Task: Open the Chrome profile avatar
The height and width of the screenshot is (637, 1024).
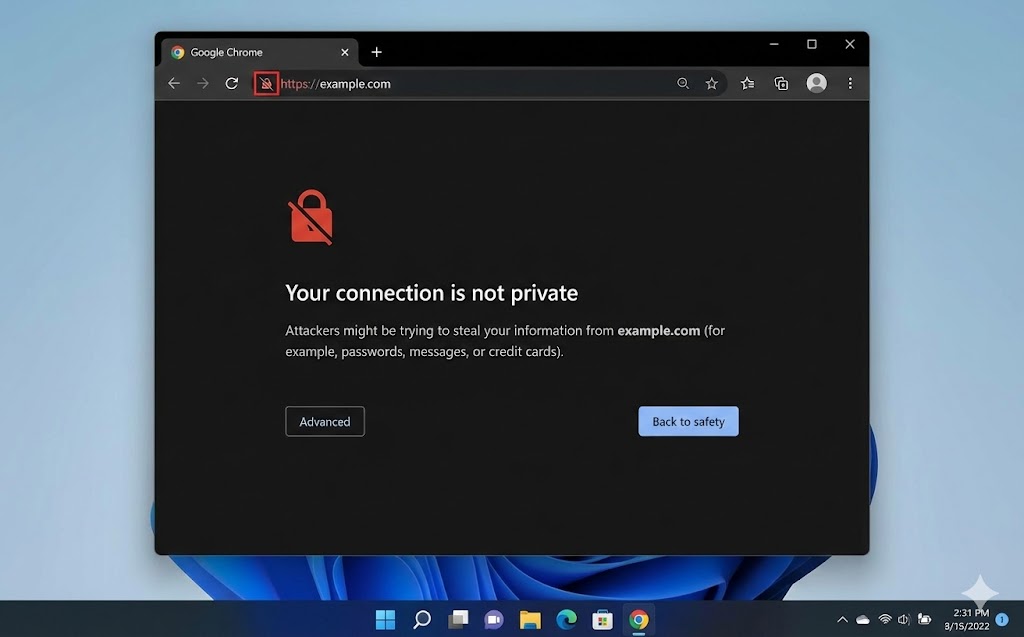Action: (816, 84)
